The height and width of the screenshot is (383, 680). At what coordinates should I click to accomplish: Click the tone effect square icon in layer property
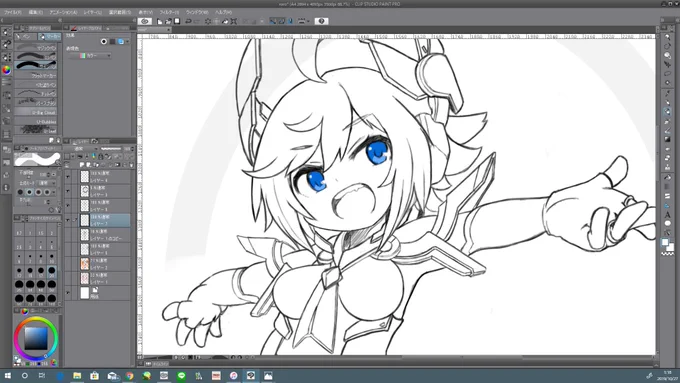coord(112,42)
